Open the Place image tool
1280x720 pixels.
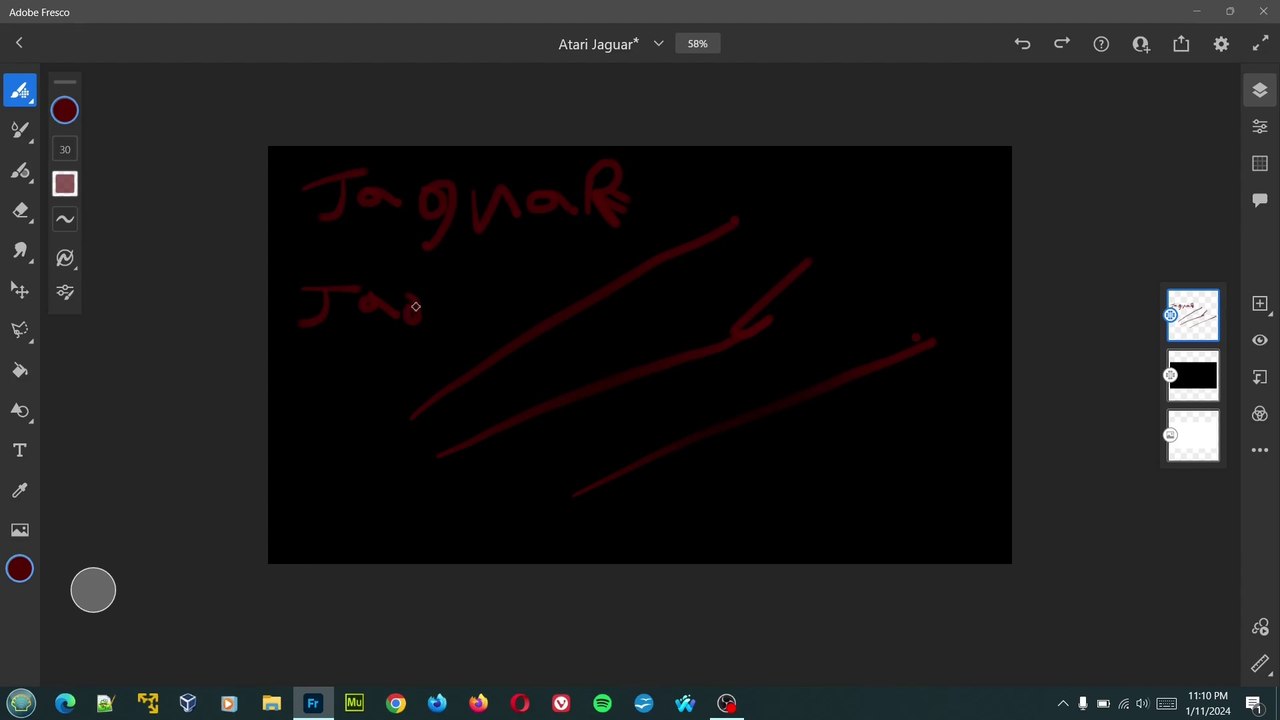tap(20, 530)
